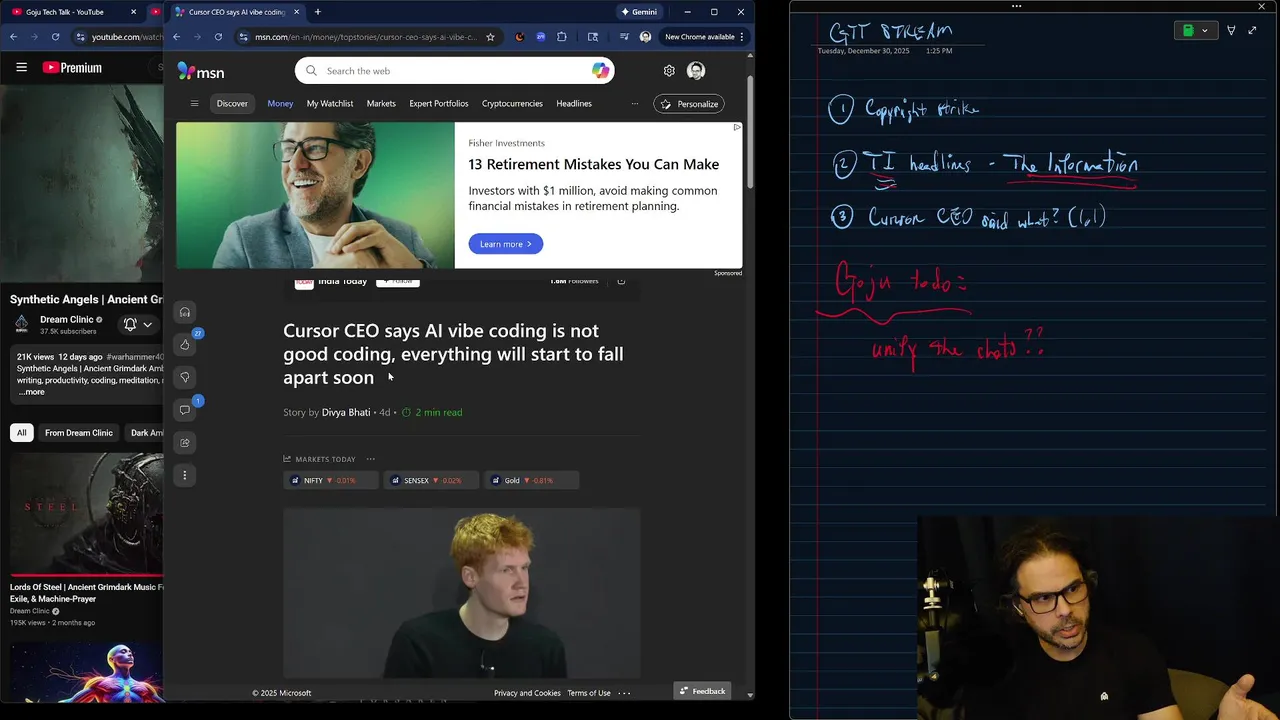Screen dimensions: 1280x720
Task: View site information icon beside msn.com URL
Action: click(243, 37)
